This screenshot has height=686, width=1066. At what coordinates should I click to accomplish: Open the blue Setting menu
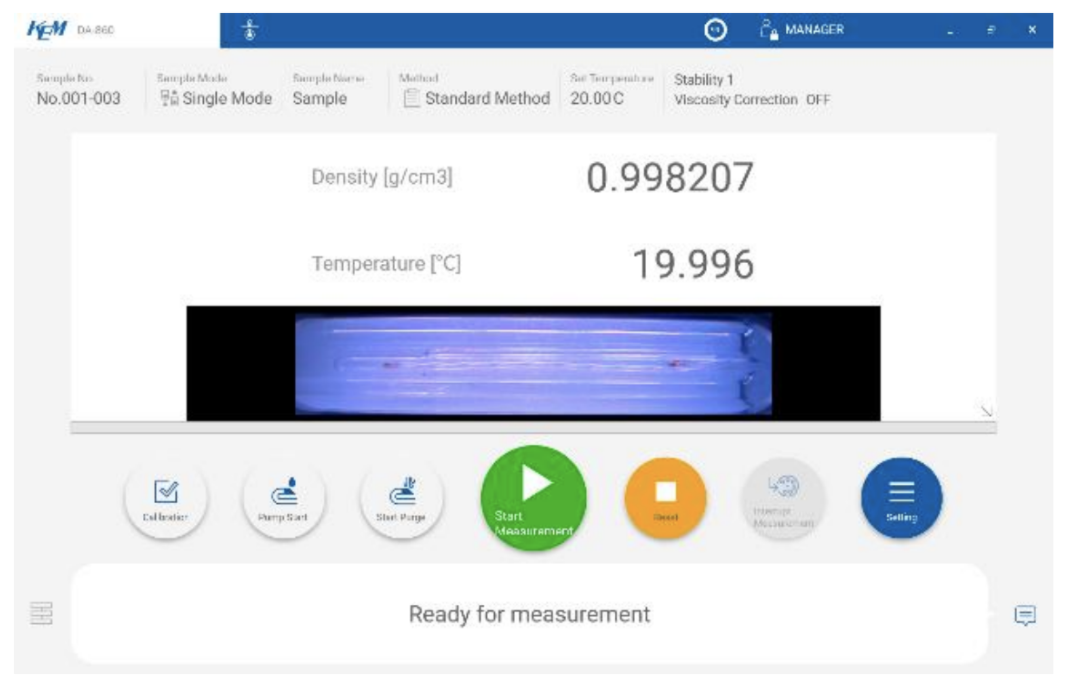[x=901, y=498]
